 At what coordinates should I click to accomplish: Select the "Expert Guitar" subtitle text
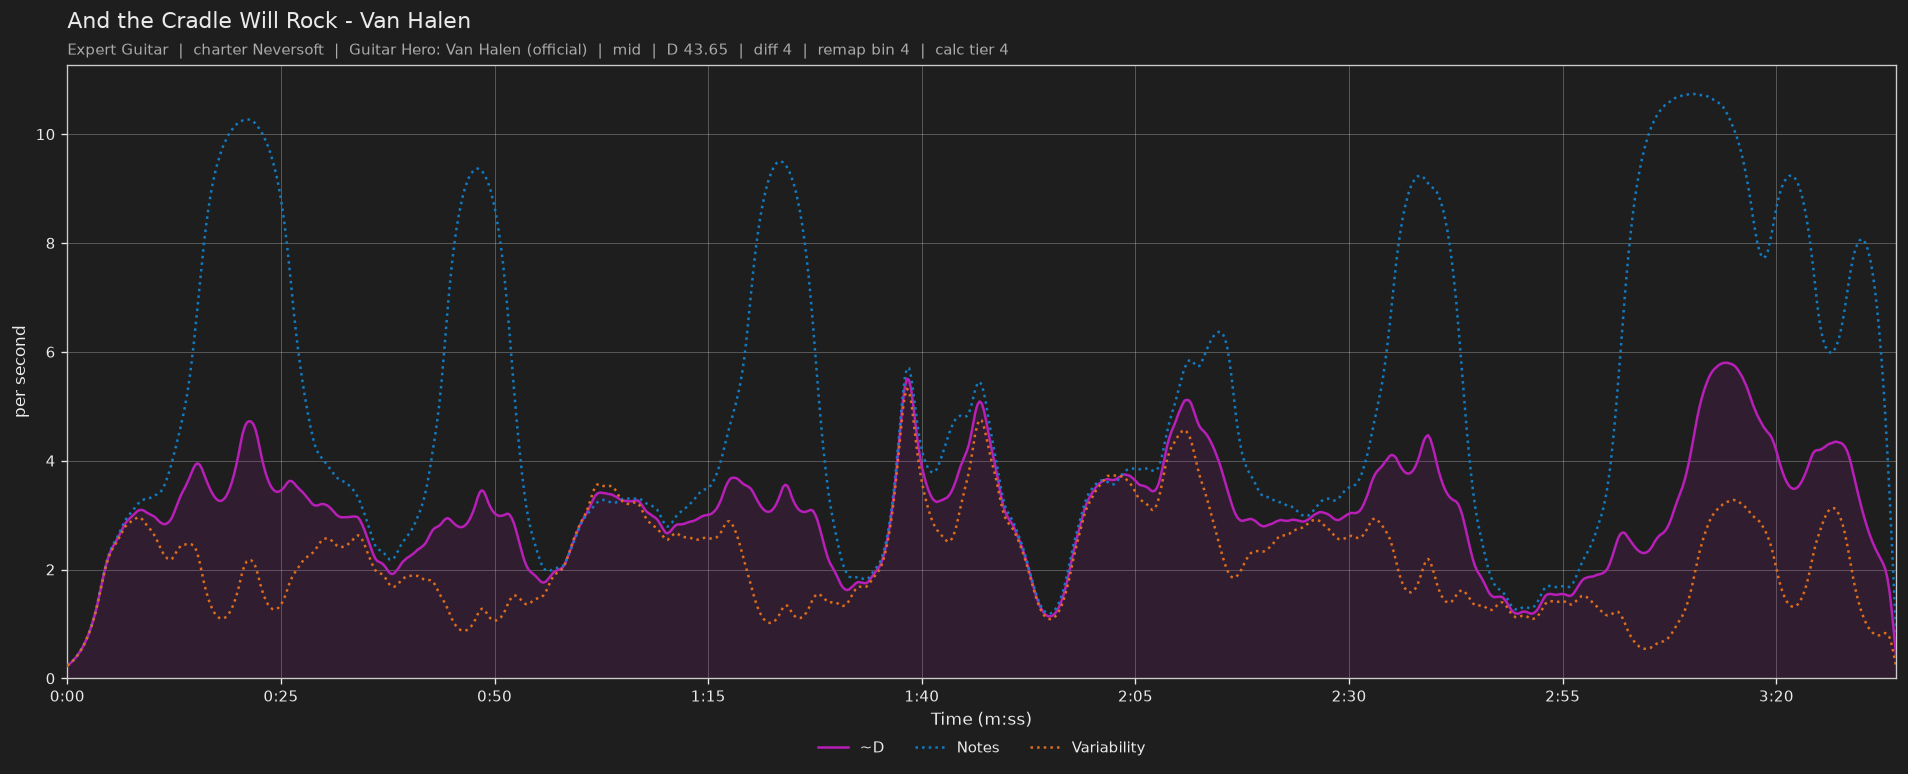coord(118,50)
